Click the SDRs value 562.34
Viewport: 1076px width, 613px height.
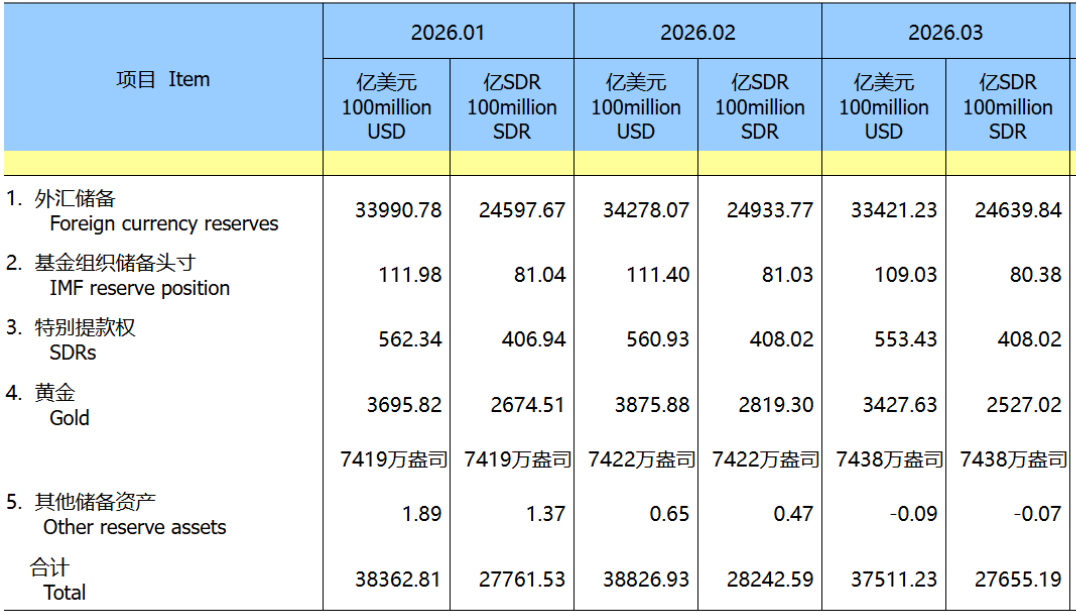410,340
